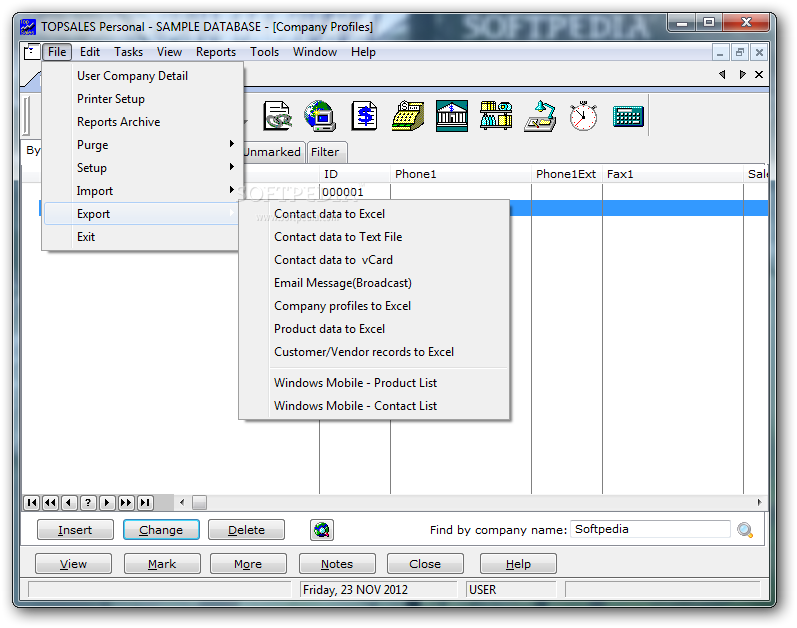The width and height of the screenshot is (797, 628).
Task: Open the document with chain link toolbar icon
Action: tap(278, 116)
